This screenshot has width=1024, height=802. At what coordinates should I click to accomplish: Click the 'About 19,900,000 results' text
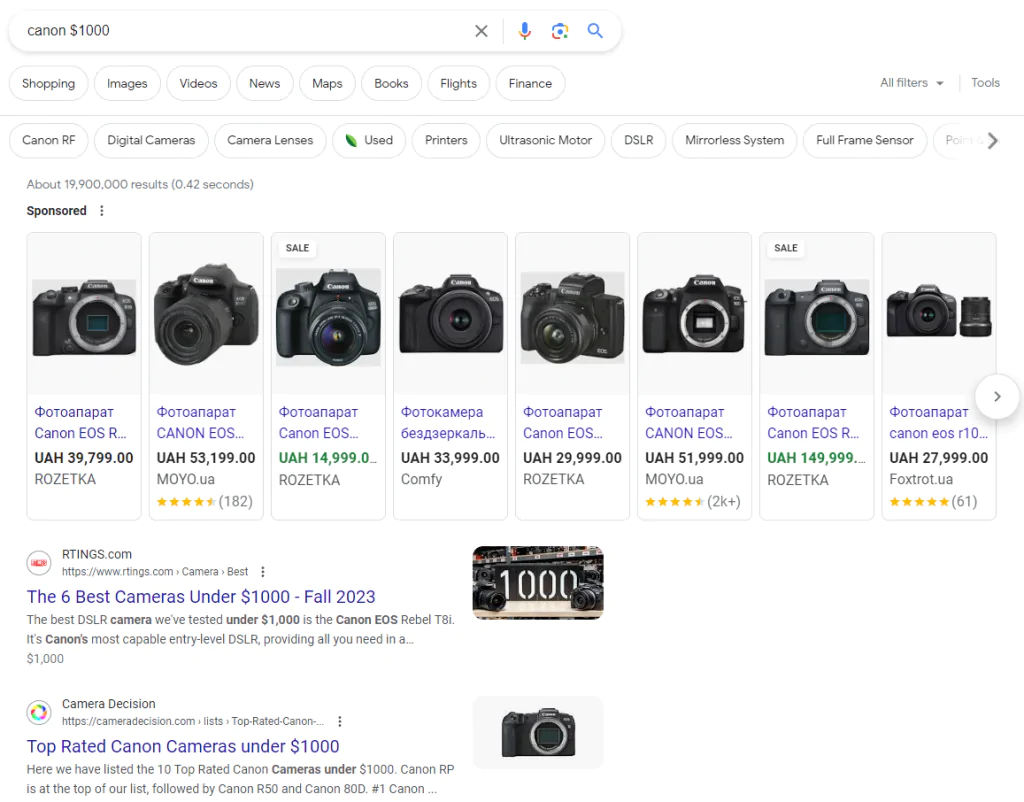coord(140,185)
